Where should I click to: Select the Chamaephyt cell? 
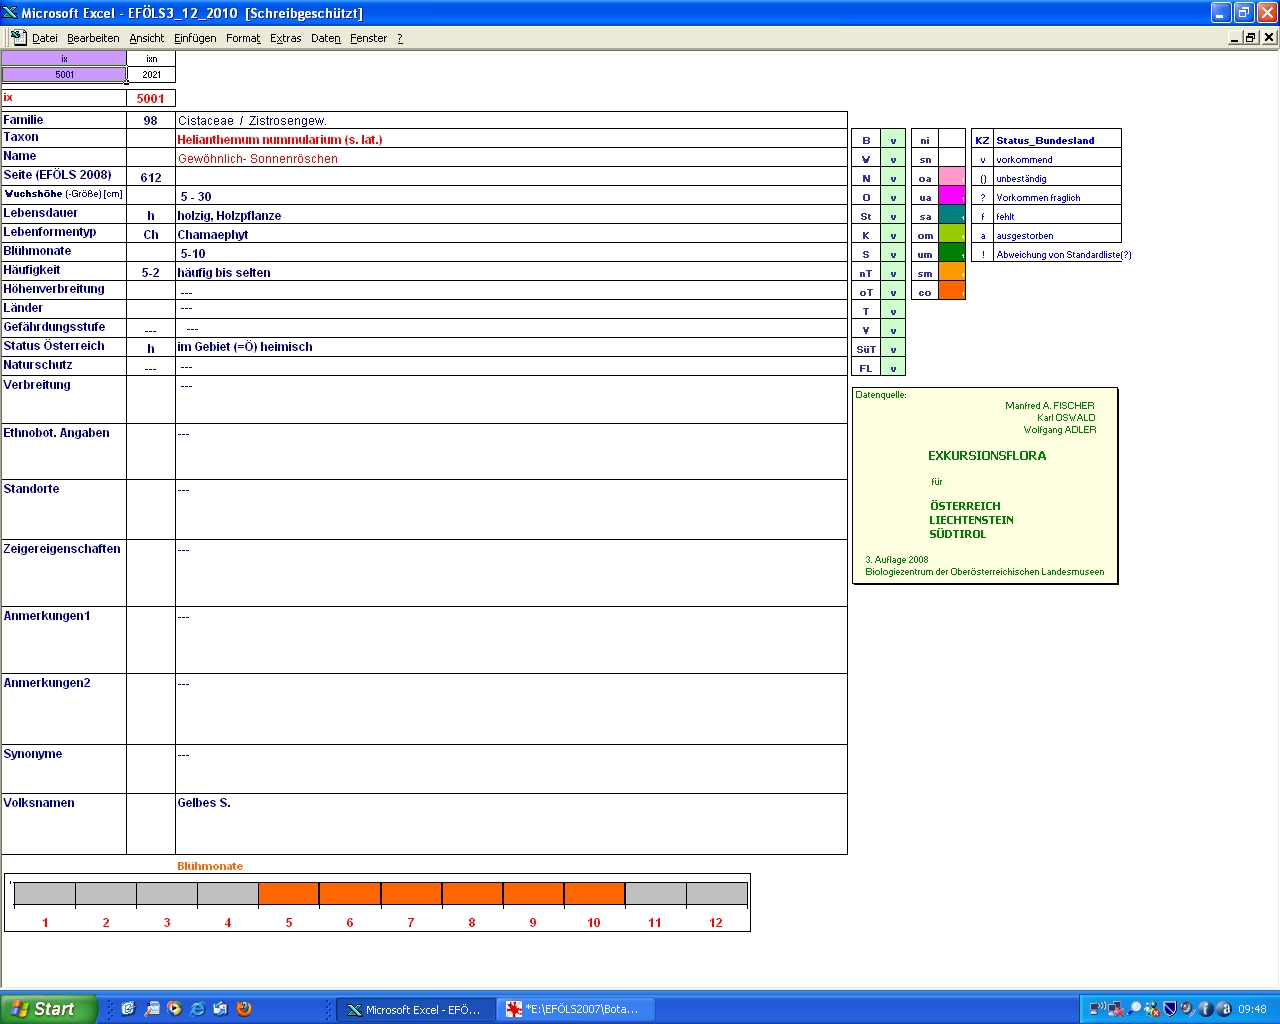[511, 234]
